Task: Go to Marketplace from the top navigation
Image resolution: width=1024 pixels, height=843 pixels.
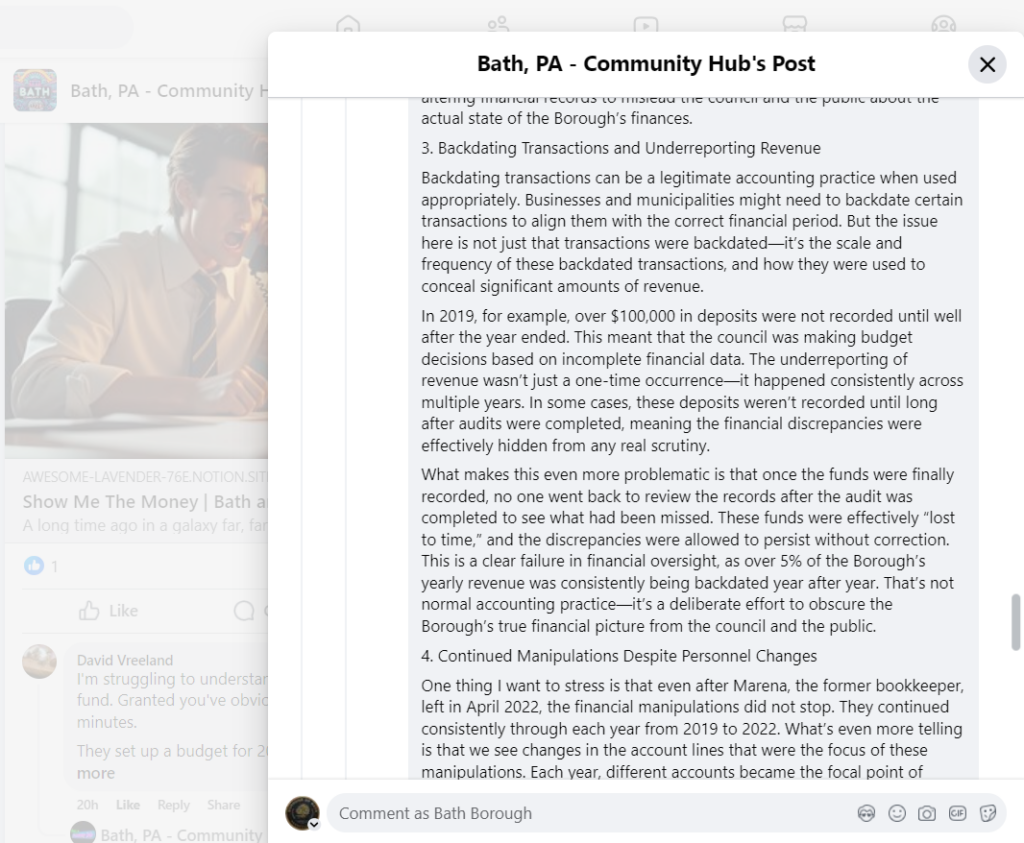Action: click(x=794, y=25)
